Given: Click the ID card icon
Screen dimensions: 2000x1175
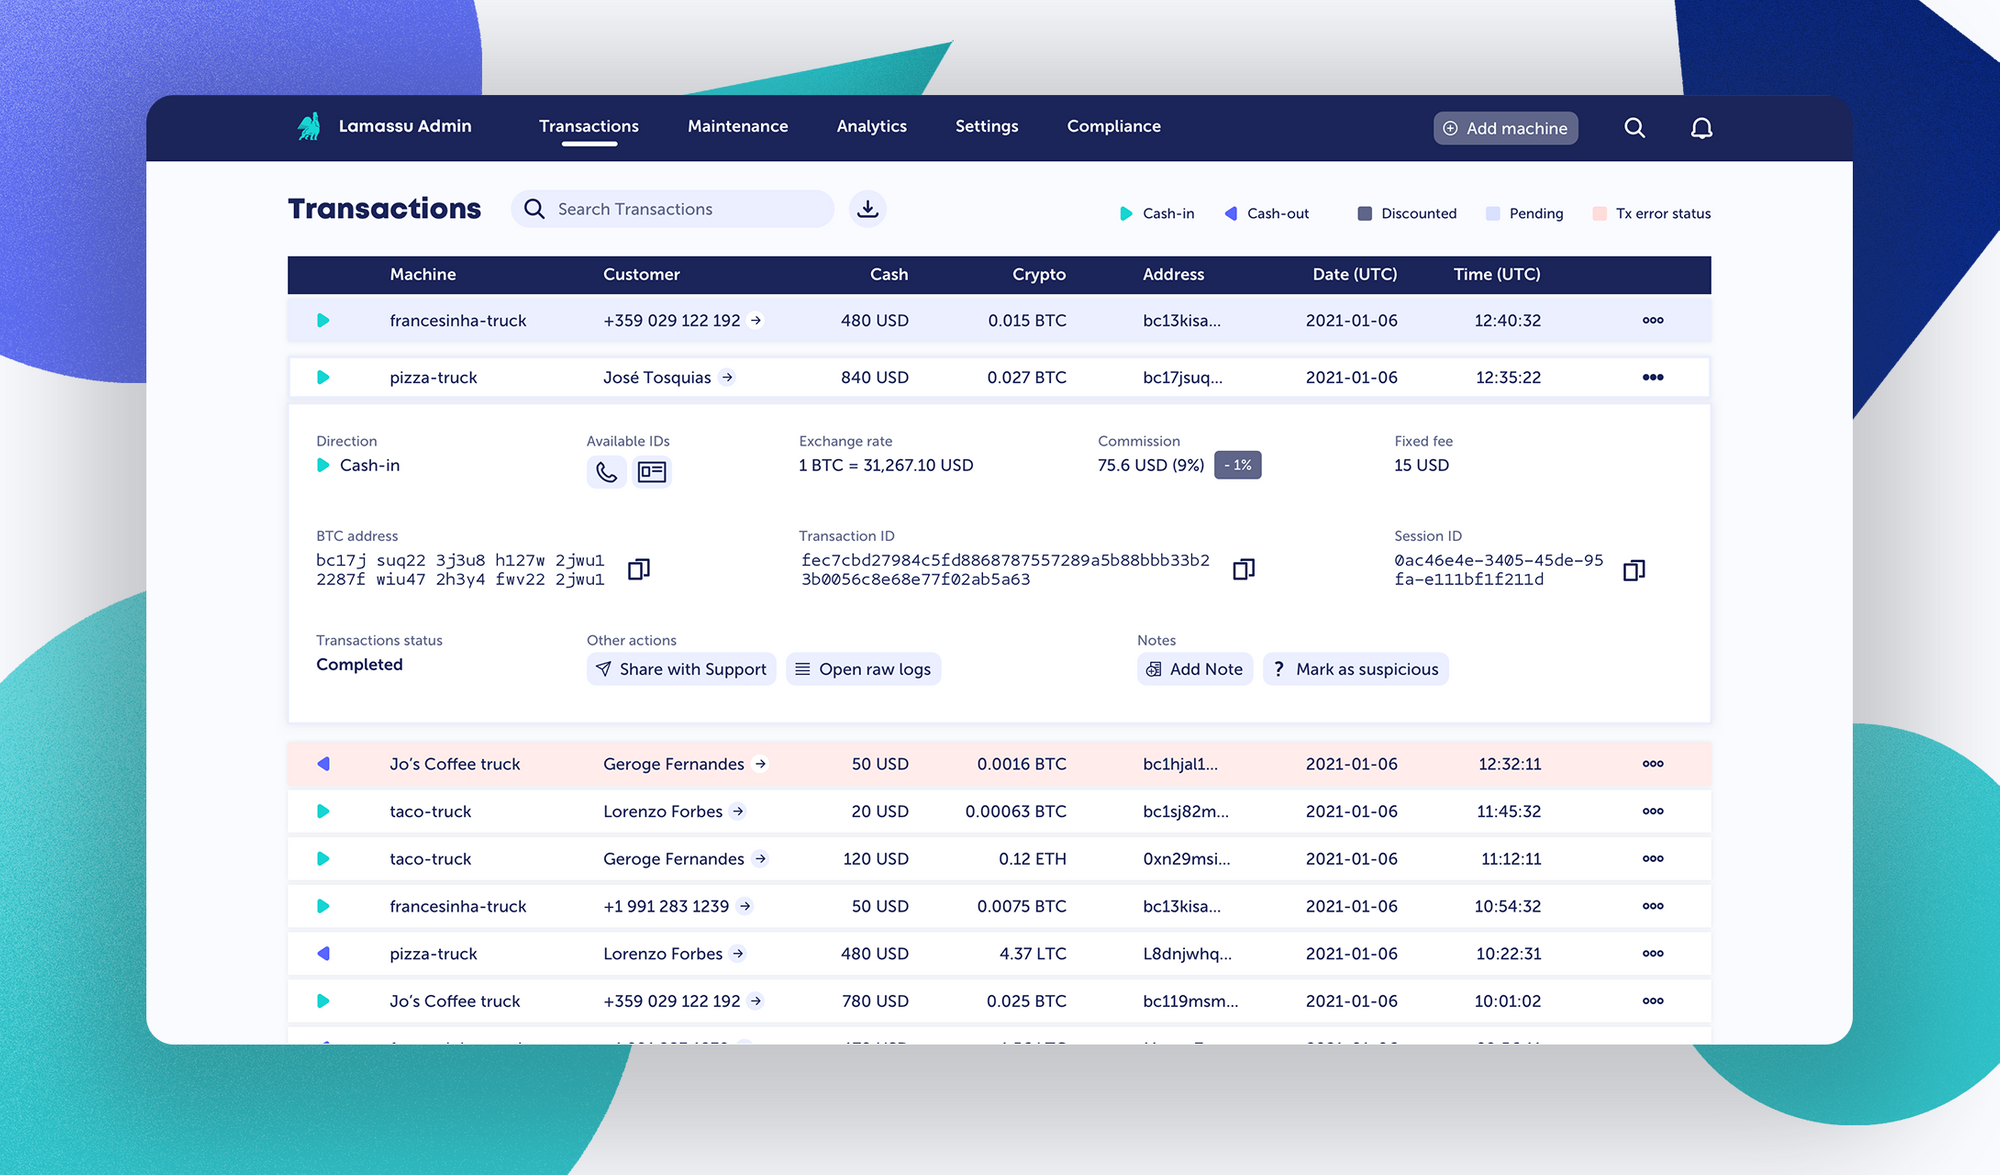Looking at the screenshot, I should click(x=652, y=471).
